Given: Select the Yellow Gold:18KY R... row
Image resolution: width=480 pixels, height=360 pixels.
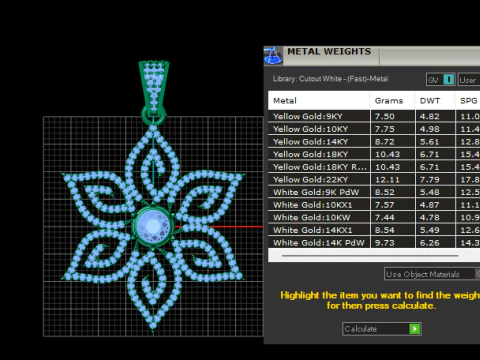Looking at the screenshot, I should click(x=374, y=167).
